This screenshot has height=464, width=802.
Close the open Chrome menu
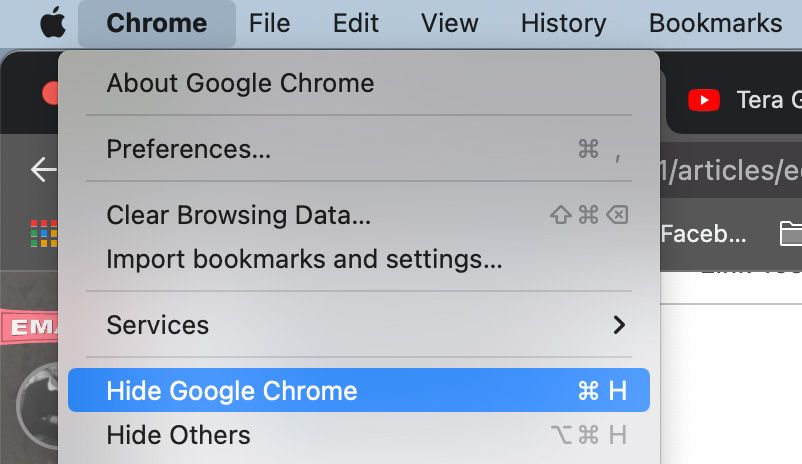coord(157,23)
